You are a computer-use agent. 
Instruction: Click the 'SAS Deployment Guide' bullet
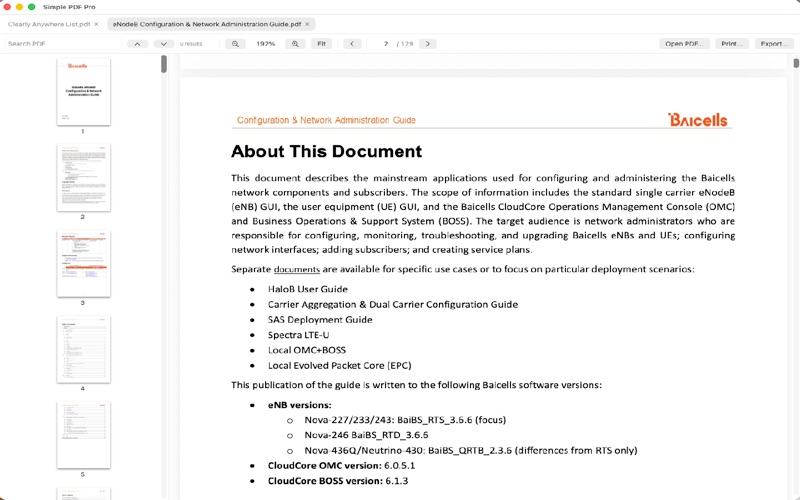[x=320, y=320]
